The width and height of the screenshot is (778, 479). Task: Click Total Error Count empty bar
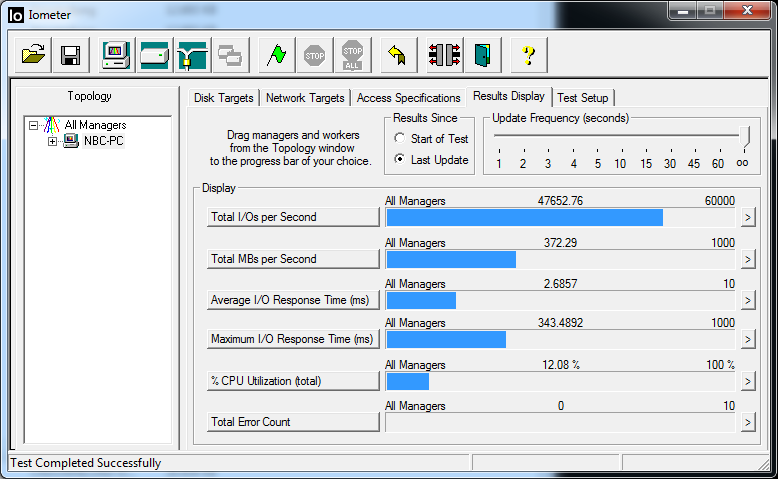560,422
